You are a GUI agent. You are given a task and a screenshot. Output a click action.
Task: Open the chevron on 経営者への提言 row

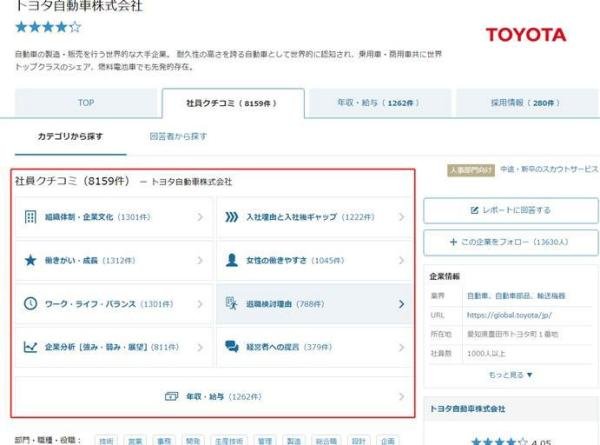401,347
